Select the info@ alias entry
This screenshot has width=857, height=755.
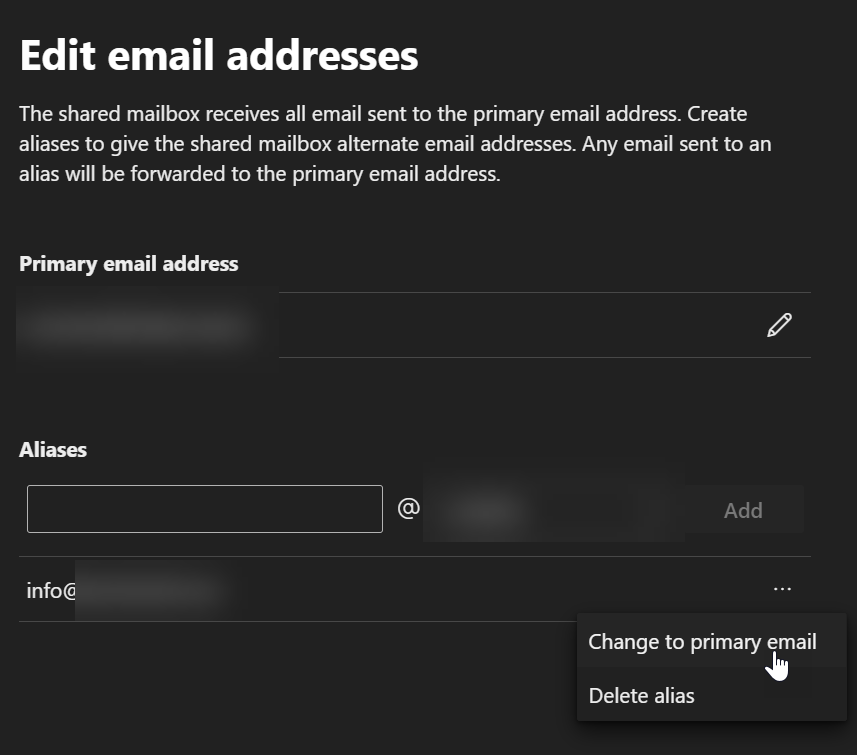click(128, 590)
